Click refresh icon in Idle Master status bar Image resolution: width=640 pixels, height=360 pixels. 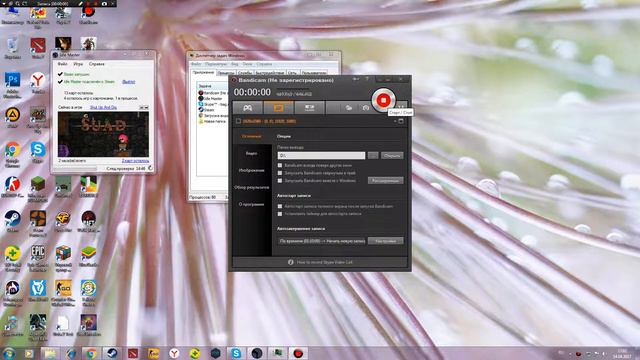(x=150, y=168)
